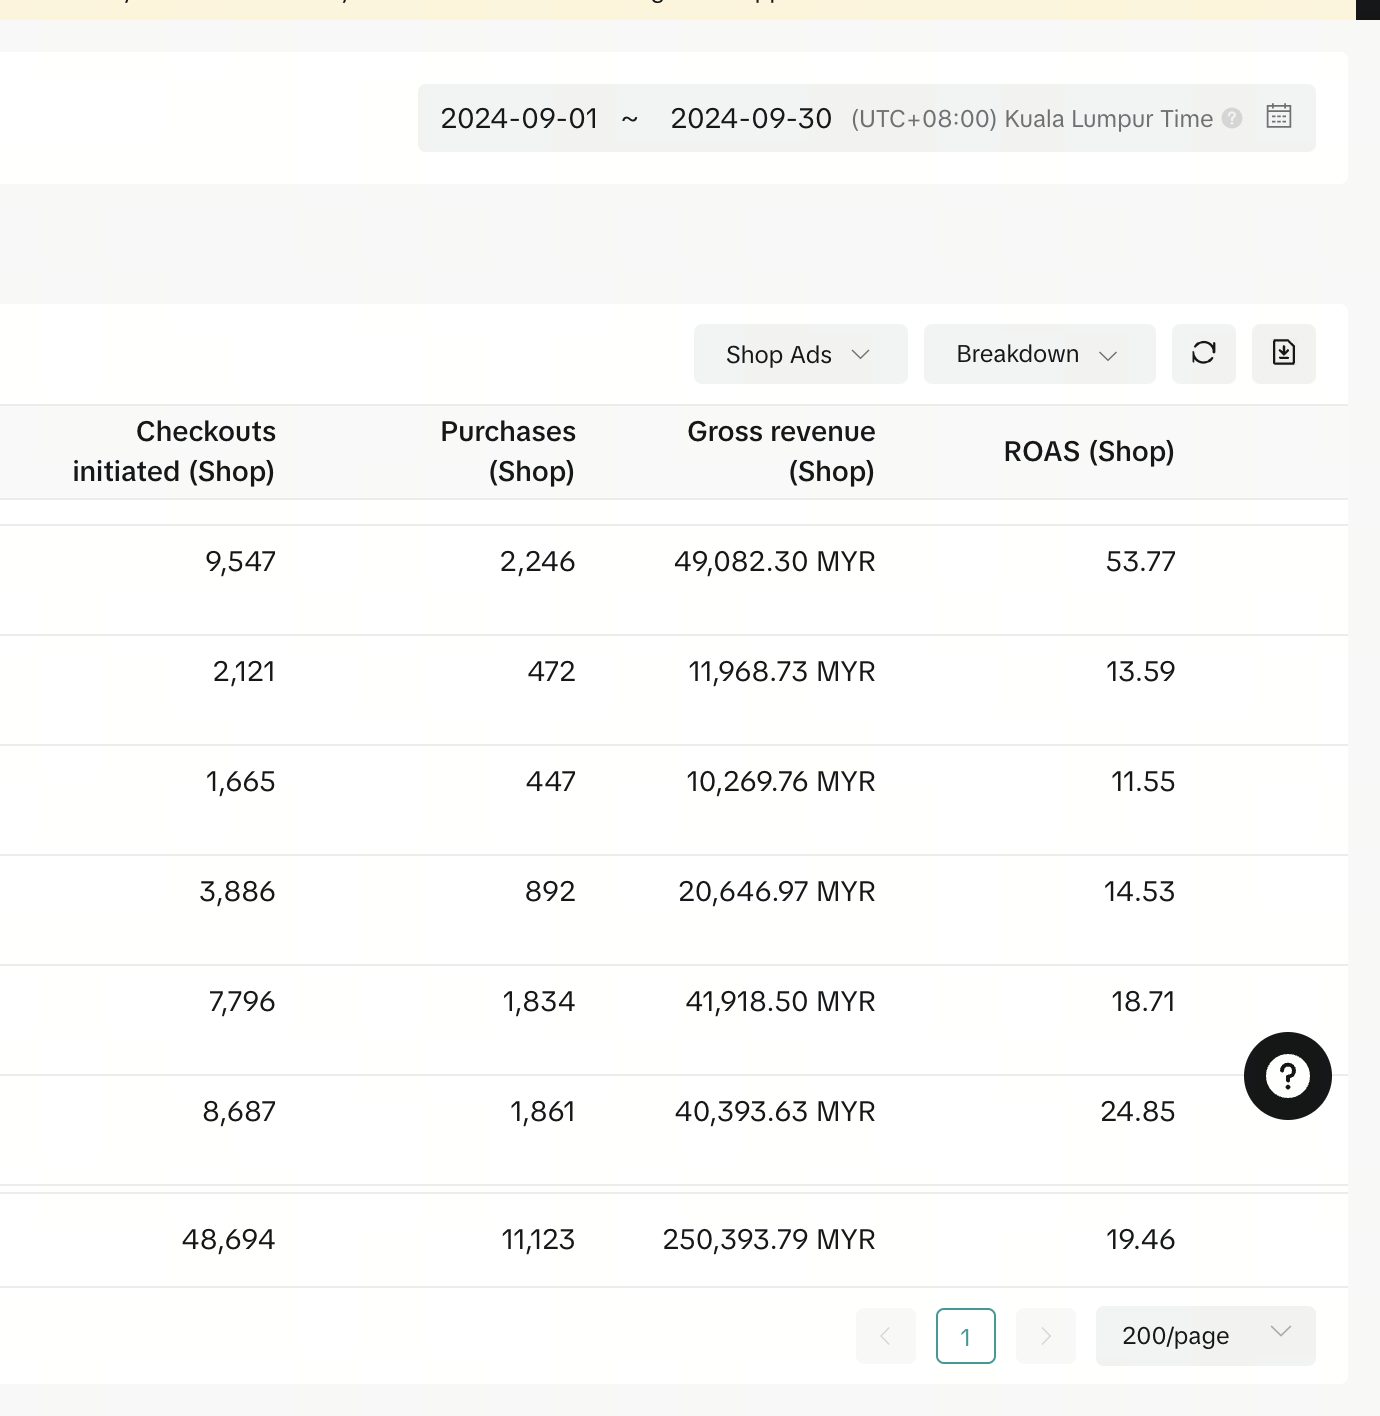Select page 1 in pagination
The height and width of the screenshot is (1416, 1380).
[x=965, y=1336]
